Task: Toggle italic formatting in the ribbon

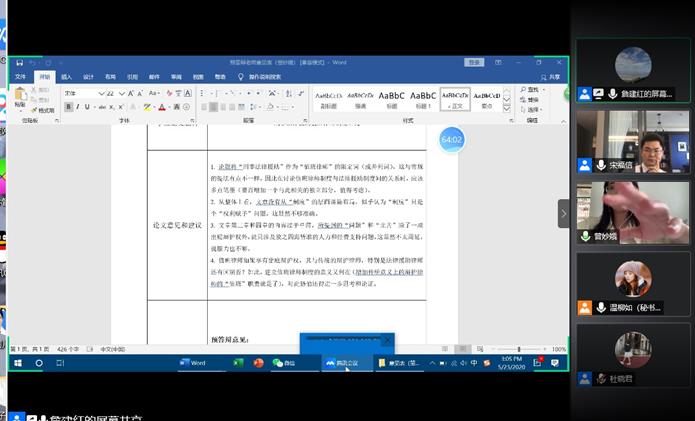Action: pos(78,106)
